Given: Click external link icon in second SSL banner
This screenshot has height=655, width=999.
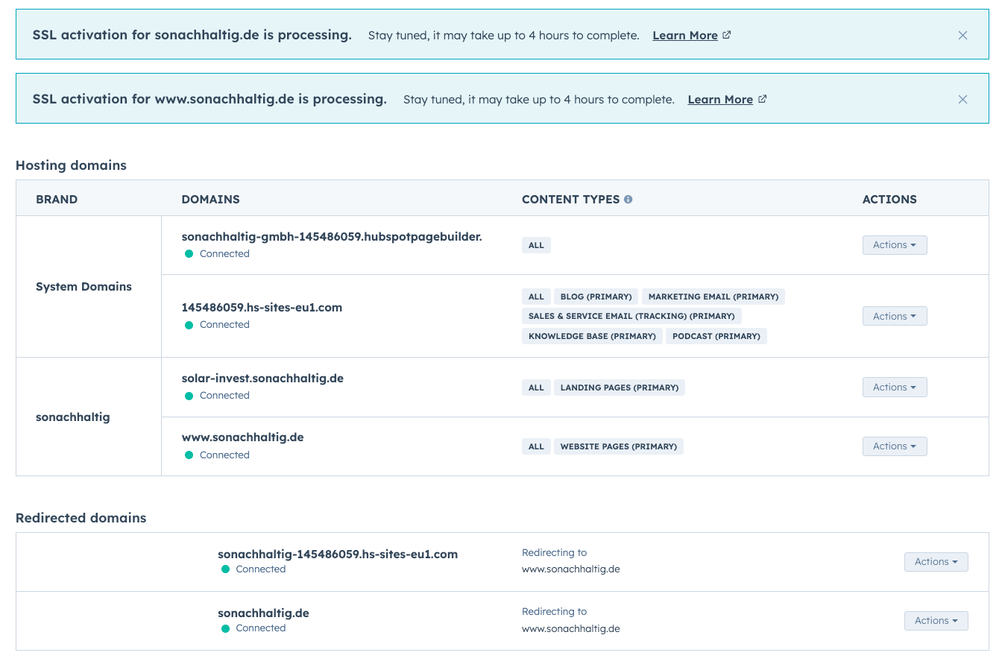Looking at the screenshot, I should (x=762, y=99).
